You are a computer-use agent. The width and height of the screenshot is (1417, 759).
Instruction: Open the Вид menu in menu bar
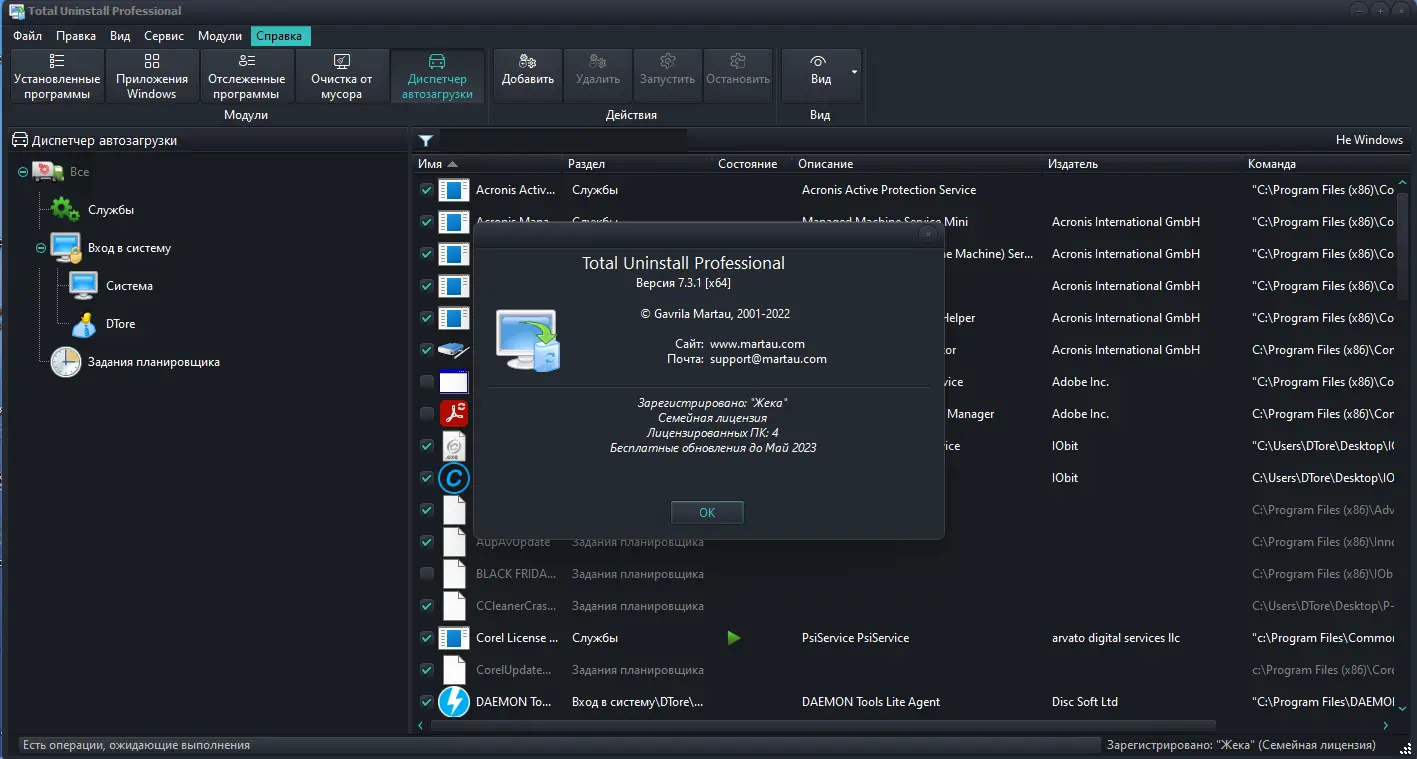pyautogui.click(x=120, y=36)
